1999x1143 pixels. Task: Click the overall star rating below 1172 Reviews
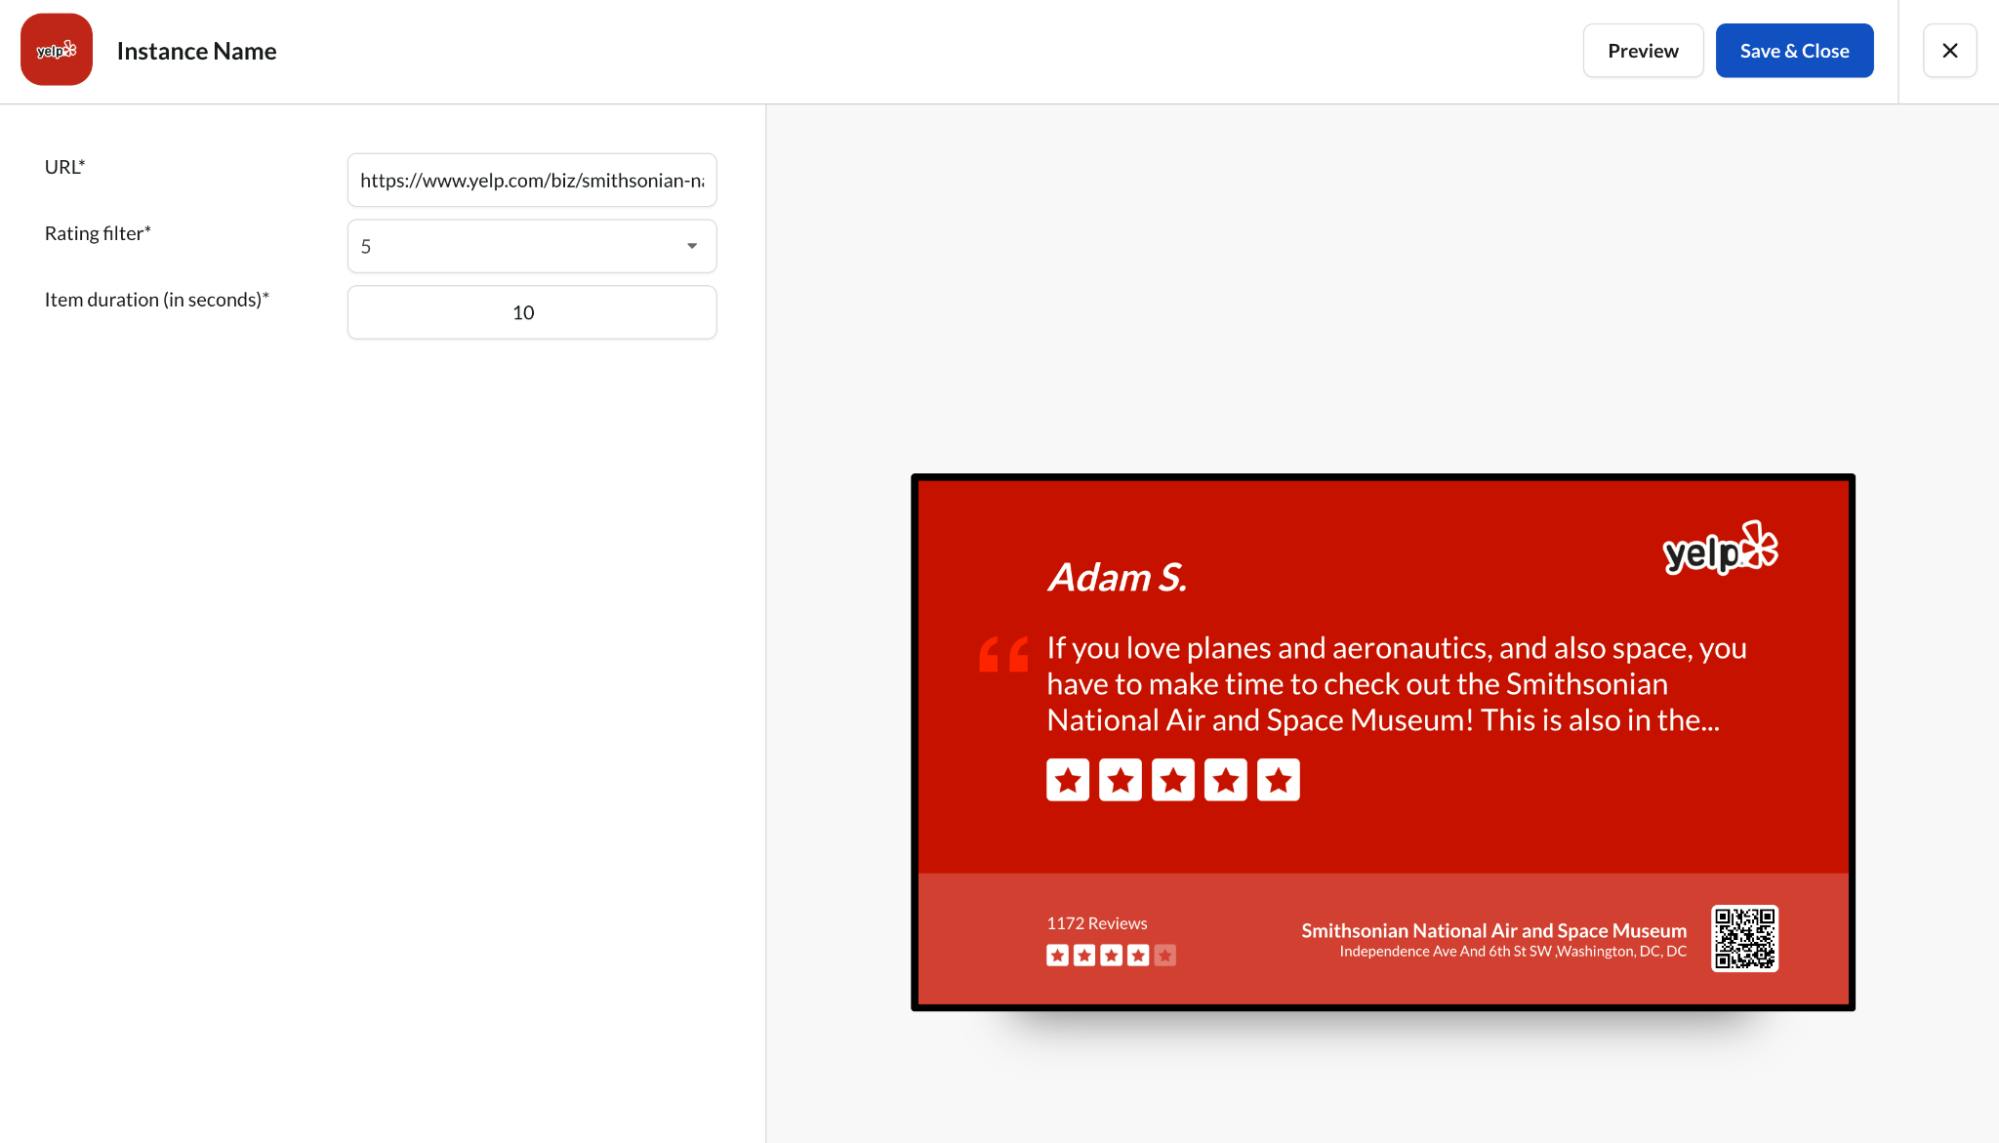point(1111,955)
